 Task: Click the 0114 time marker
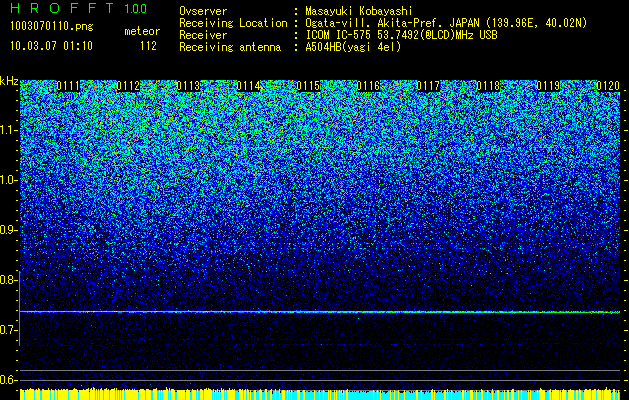tap(248, 86)
